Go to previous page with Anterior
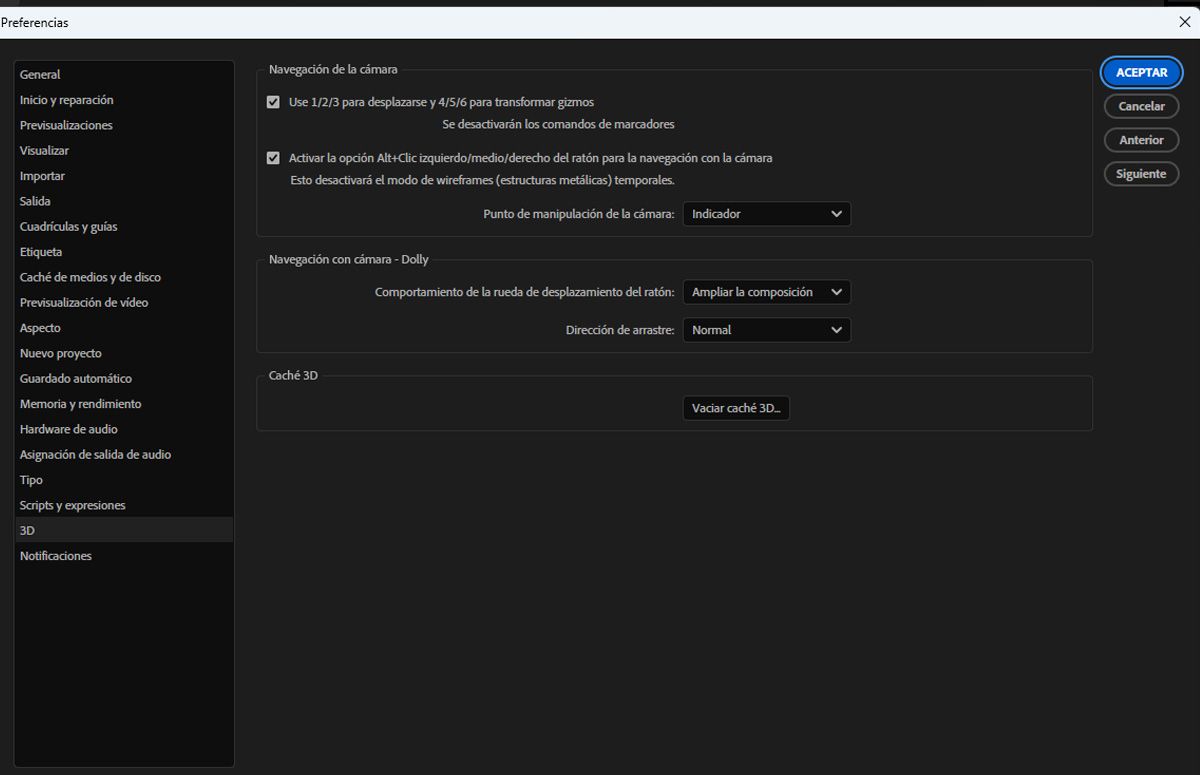The image size is (1200, 775). point(1141,140)
